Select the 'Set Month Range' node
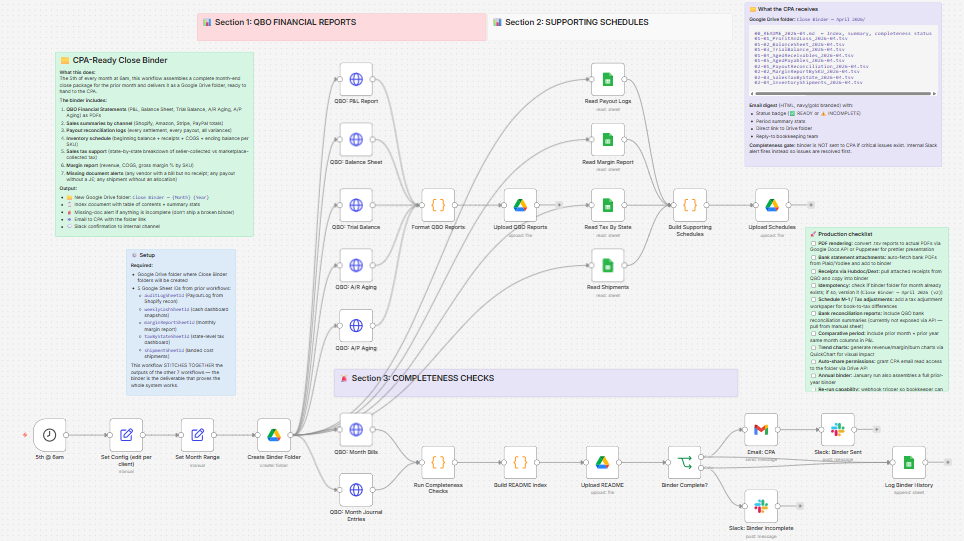 pyautogui.click(x=197, y=435)
